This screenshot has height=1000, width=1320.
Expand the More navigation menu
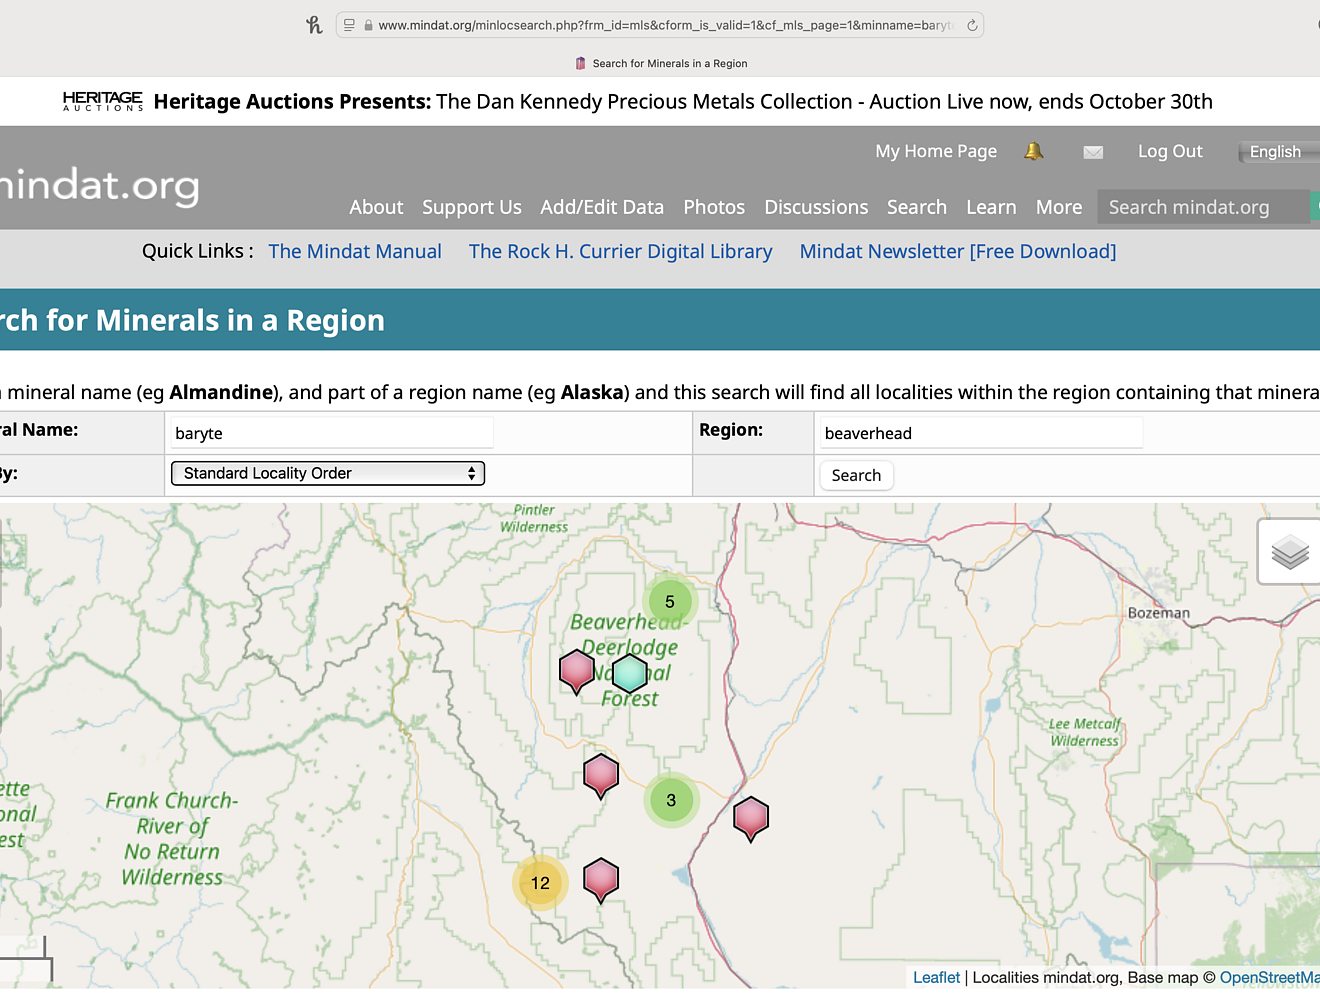click(1058, 207)
